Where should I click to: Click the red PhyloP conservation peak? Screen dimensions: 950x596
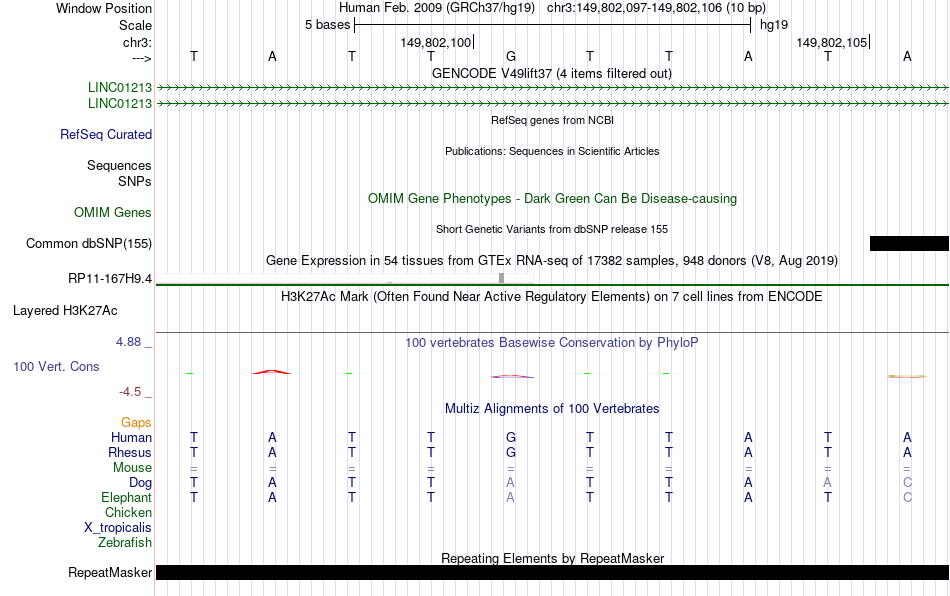272,372
